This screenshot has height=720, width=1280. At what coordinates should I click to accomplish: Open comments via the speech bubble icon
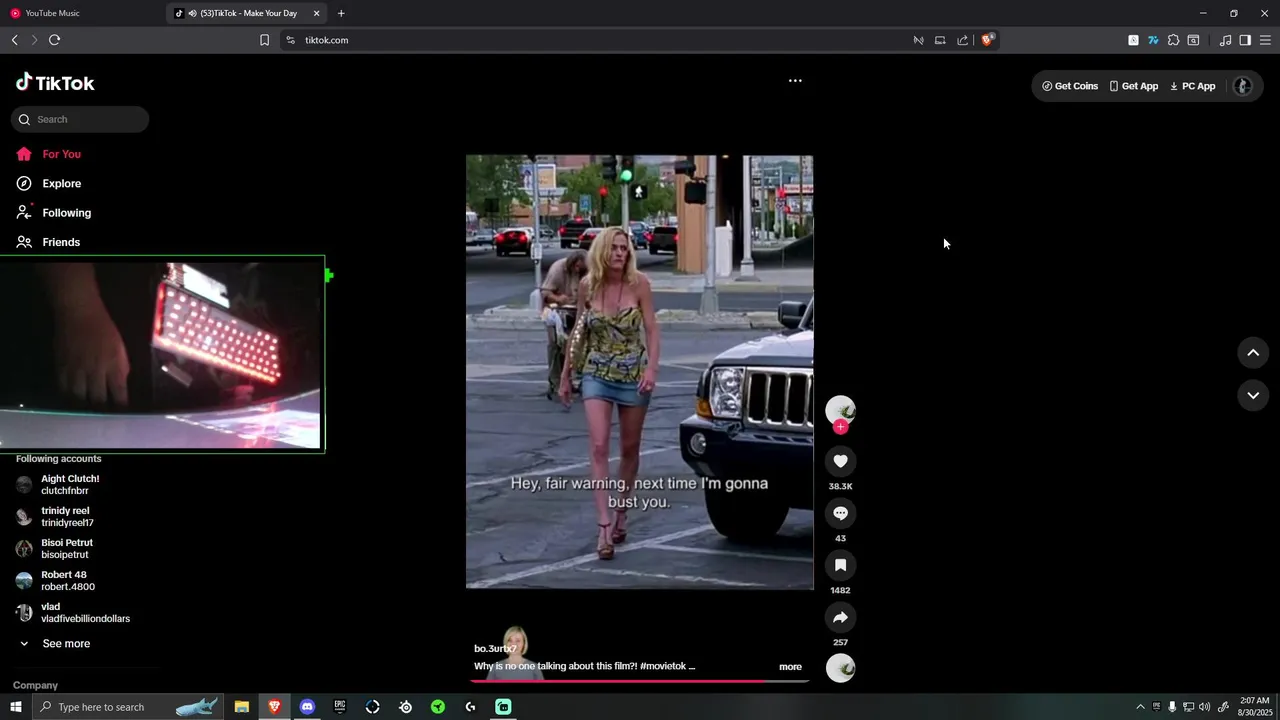[840, 513]
